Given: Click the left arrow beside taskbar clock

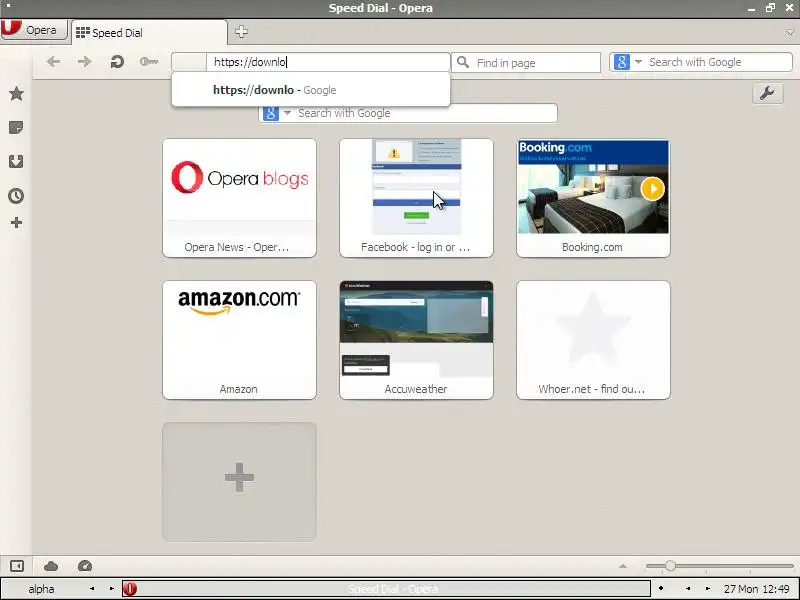Looking at the screenshot, I should coord(688,589).
